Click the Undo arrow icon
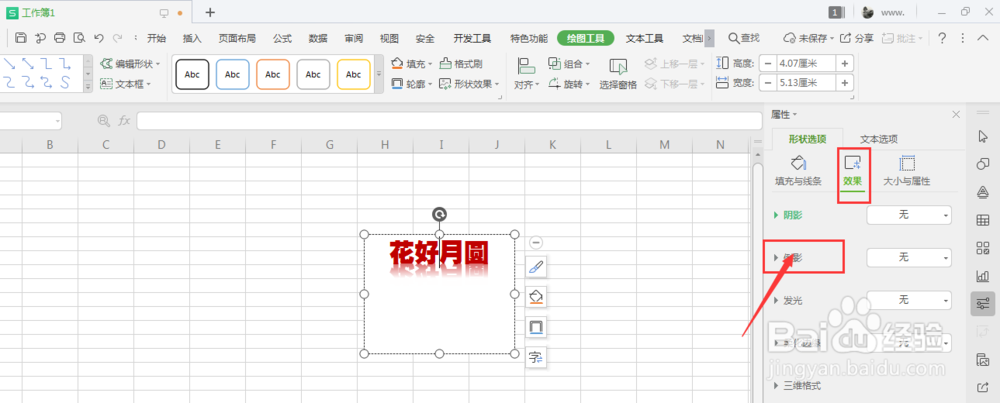 pos(99,38)
